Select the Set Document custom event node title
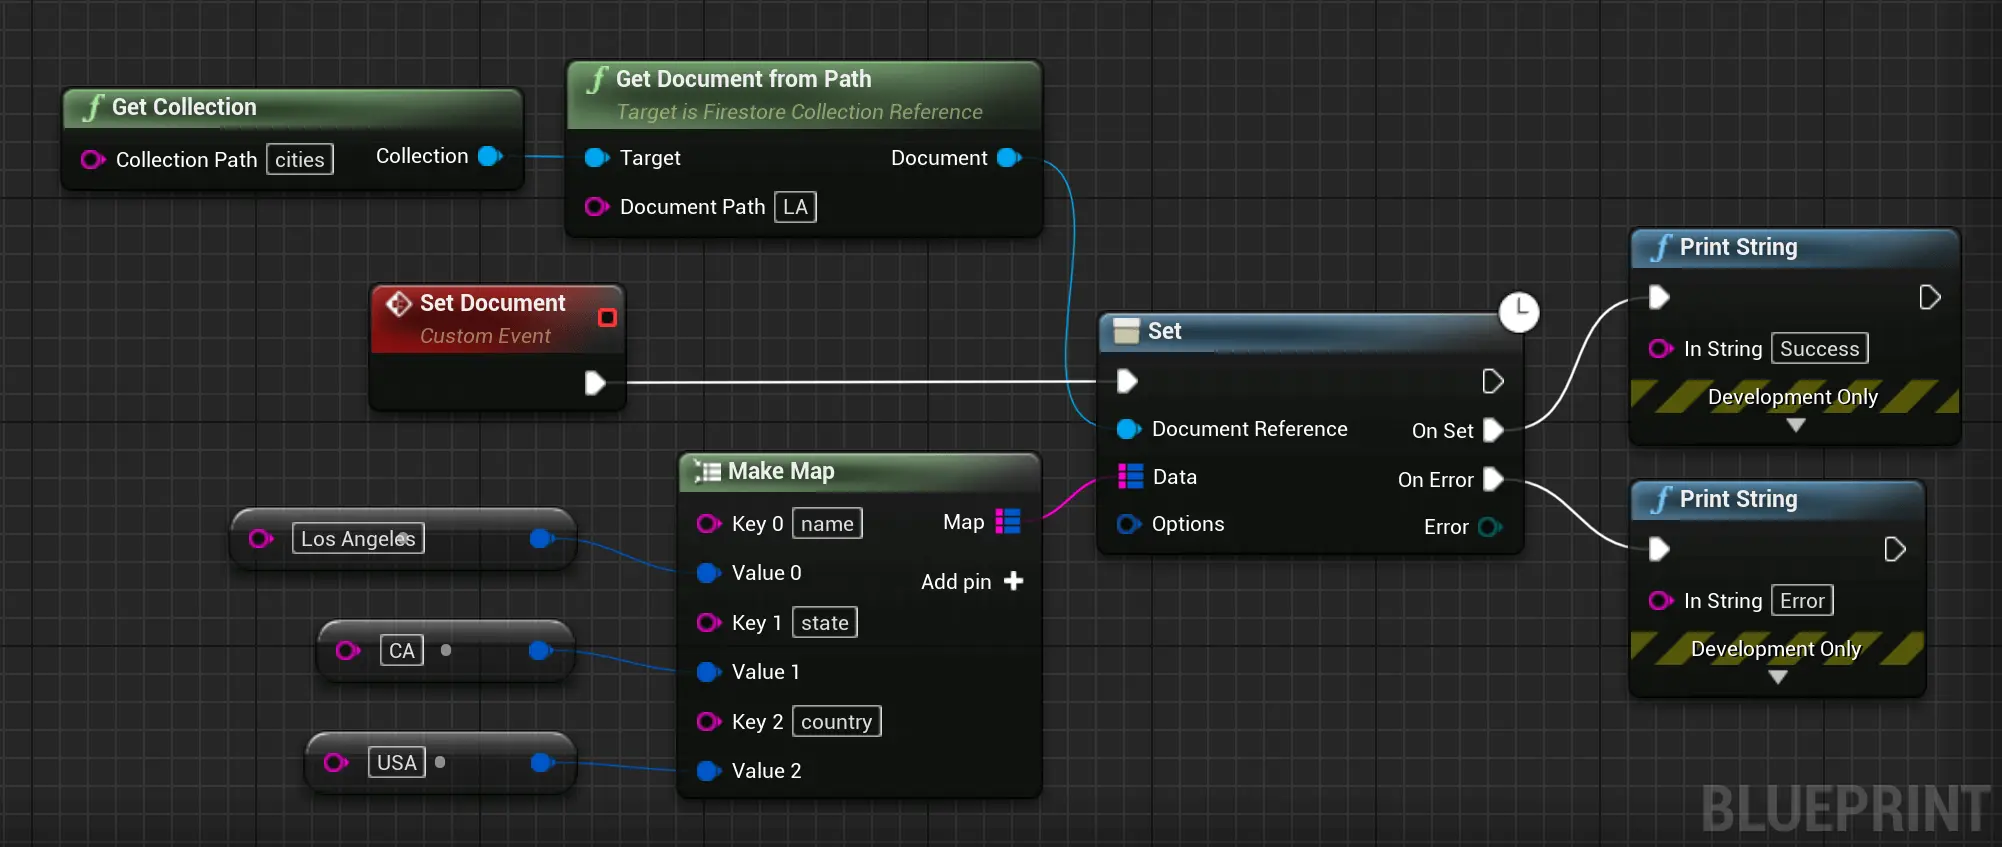The width and height of the screenshot is (2002, 847). pyautogui.click(x=492, y=303)
